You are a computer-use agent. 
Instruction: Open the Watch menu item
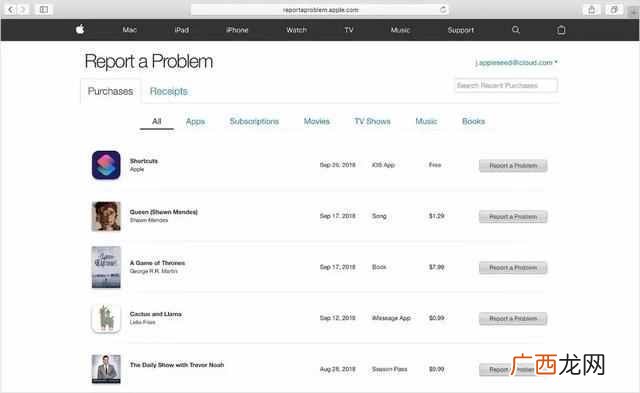[296, 30]
